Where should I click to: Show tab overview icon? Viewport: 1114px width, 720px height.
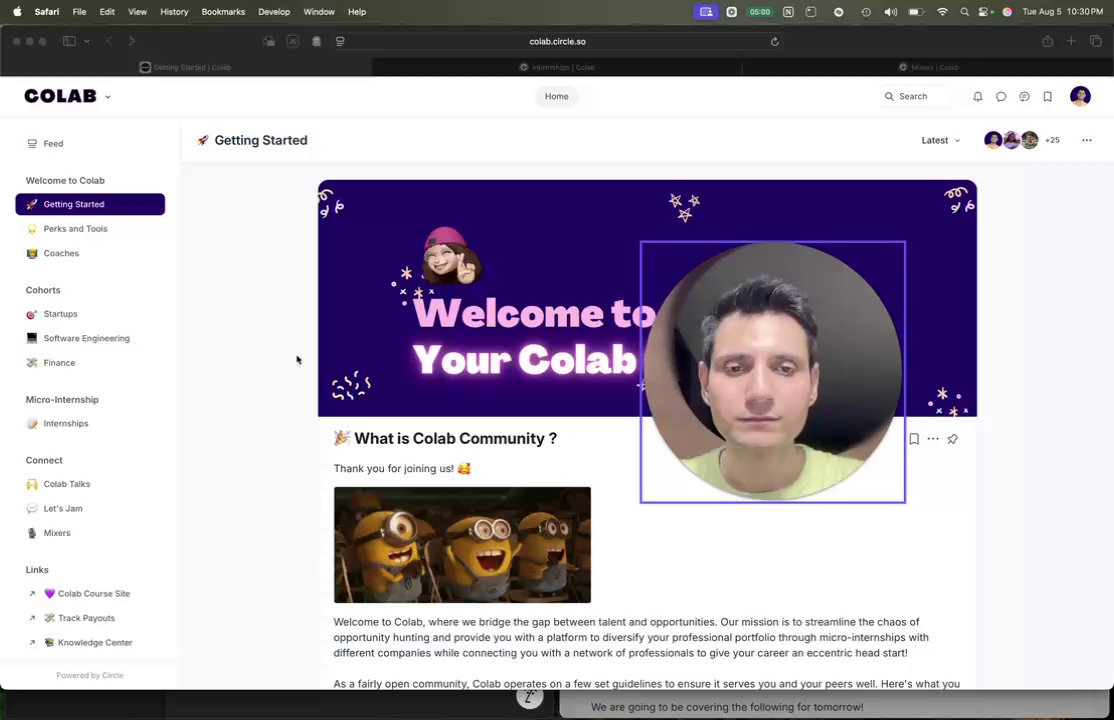[1096, 41]
